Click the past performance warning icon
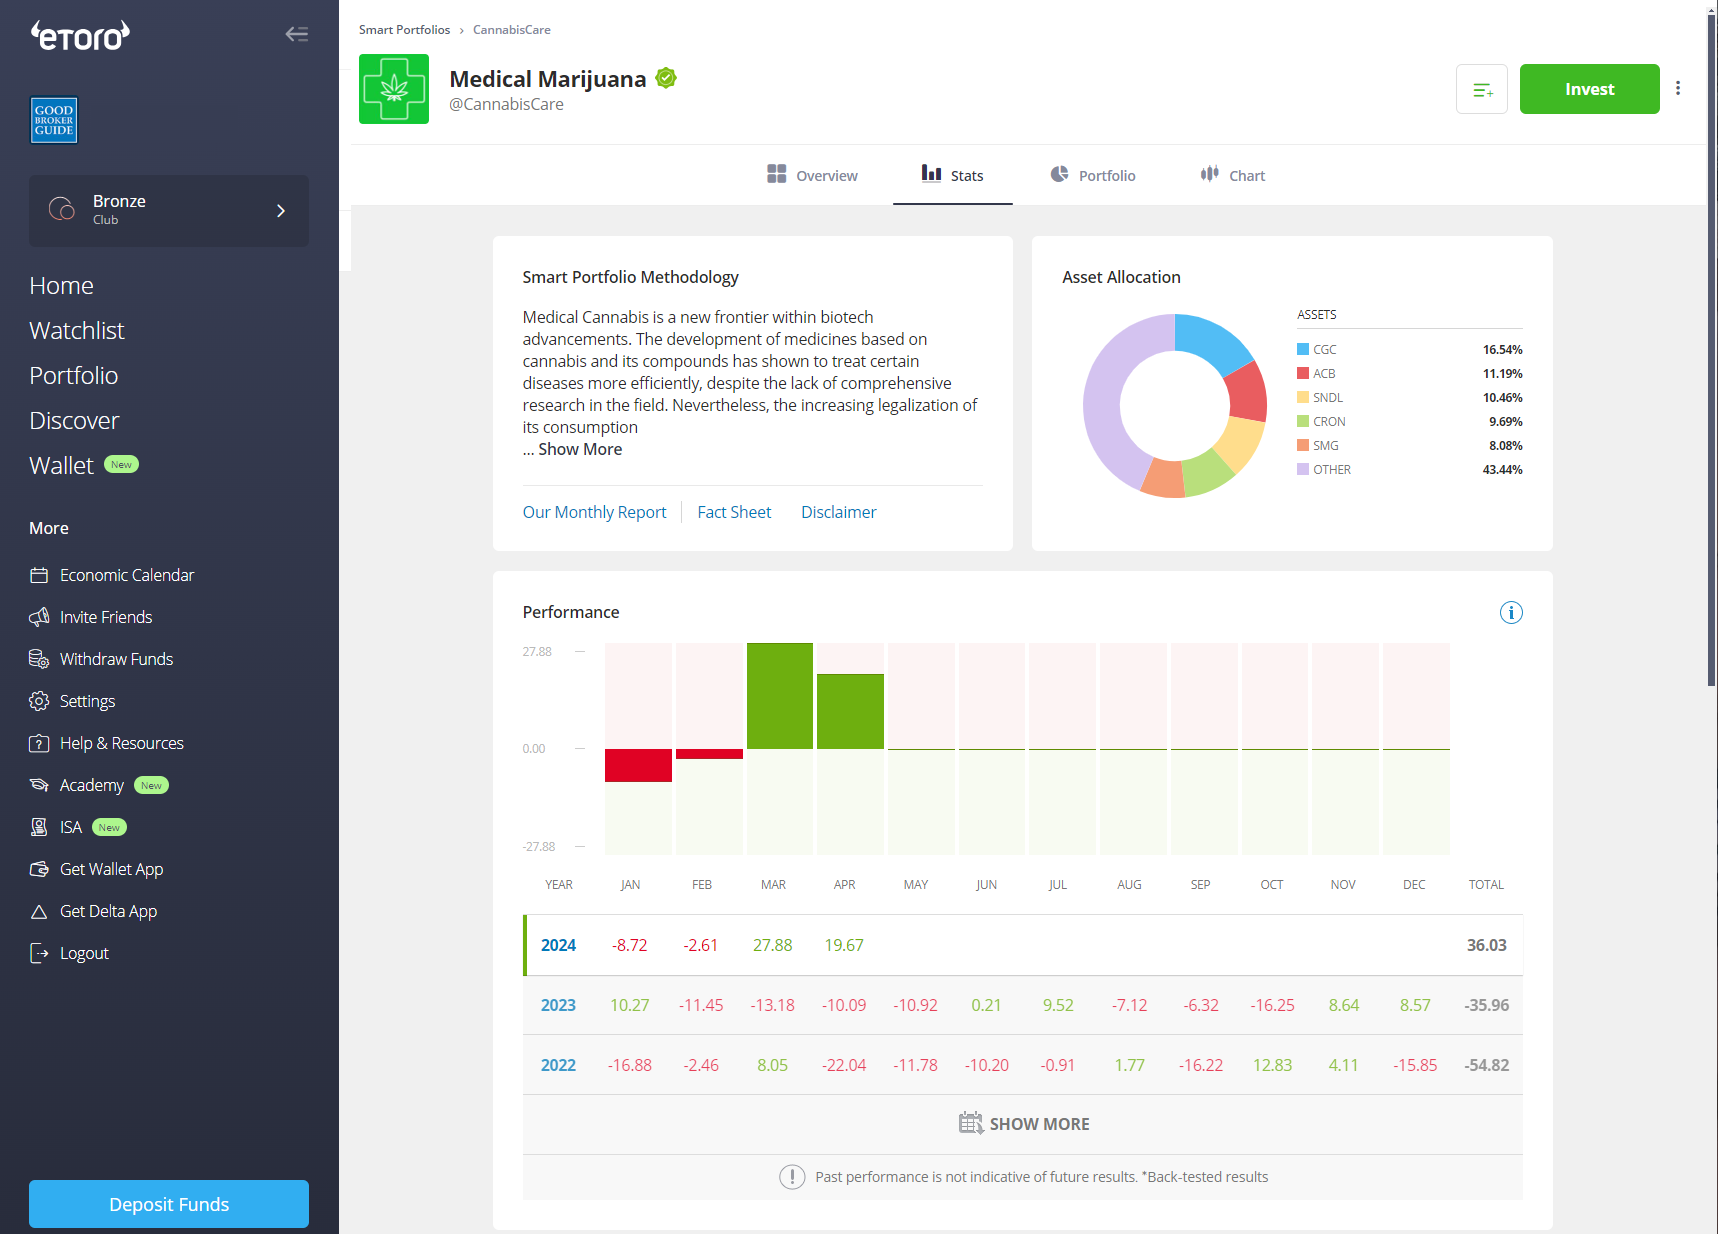1720x1234 pixels. pos(792,1177)
